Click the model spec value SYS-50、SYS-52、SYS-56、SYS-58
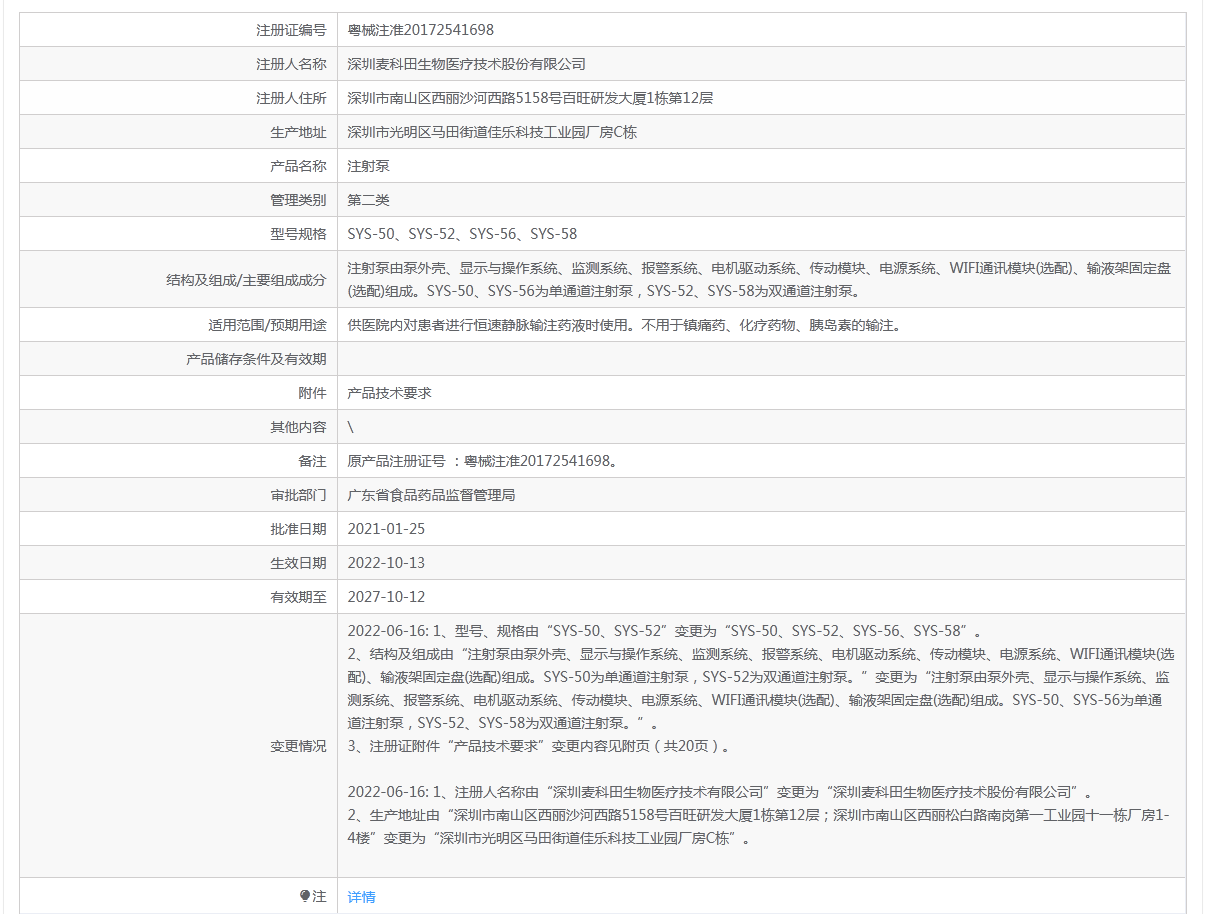 tap(462, 234)
